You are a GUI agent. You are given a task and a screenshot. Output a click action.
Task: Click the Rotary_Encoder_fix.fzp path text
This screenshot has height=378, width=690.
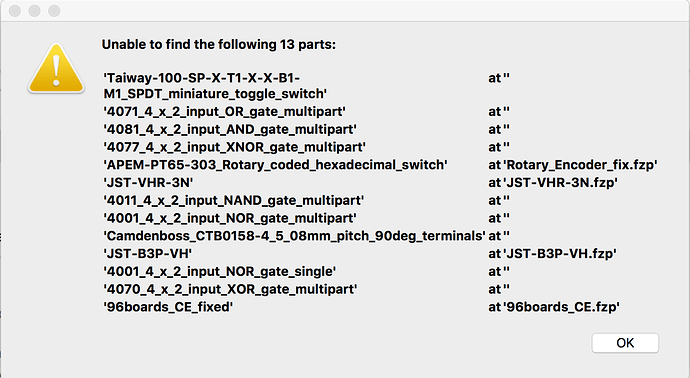(x=580, y=165)
